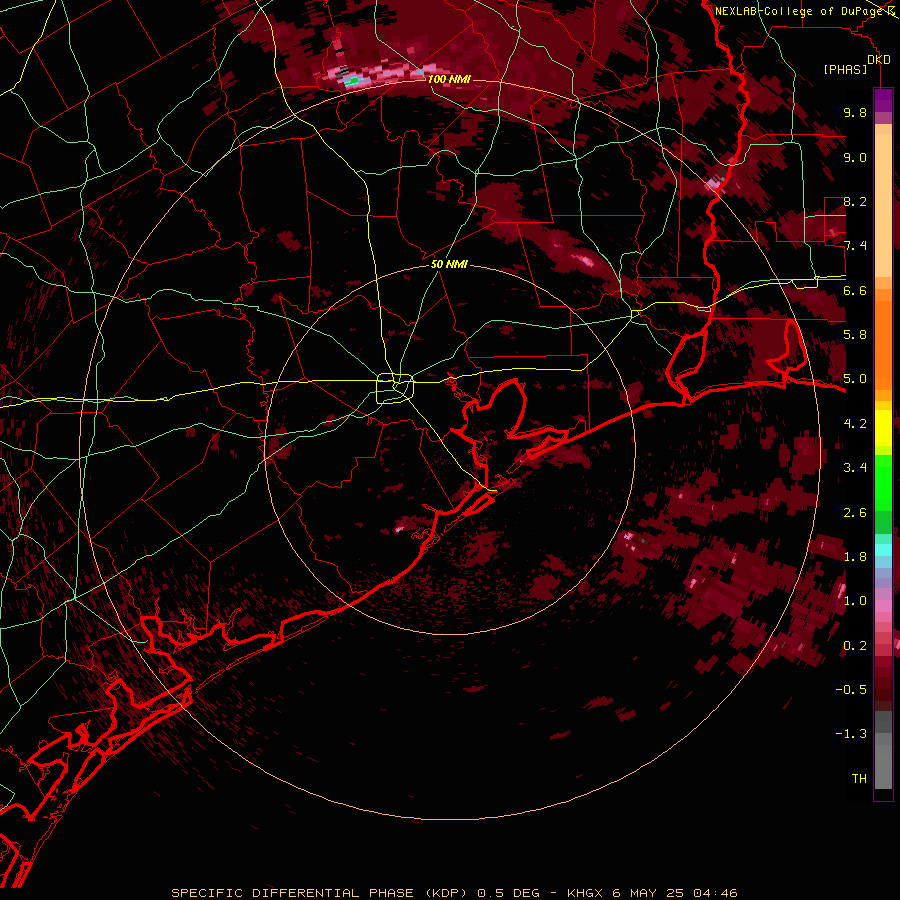The width and height of the screenshot is (900, 900).
Task: Click the 9.0 scale label
Action: point(855,157)
